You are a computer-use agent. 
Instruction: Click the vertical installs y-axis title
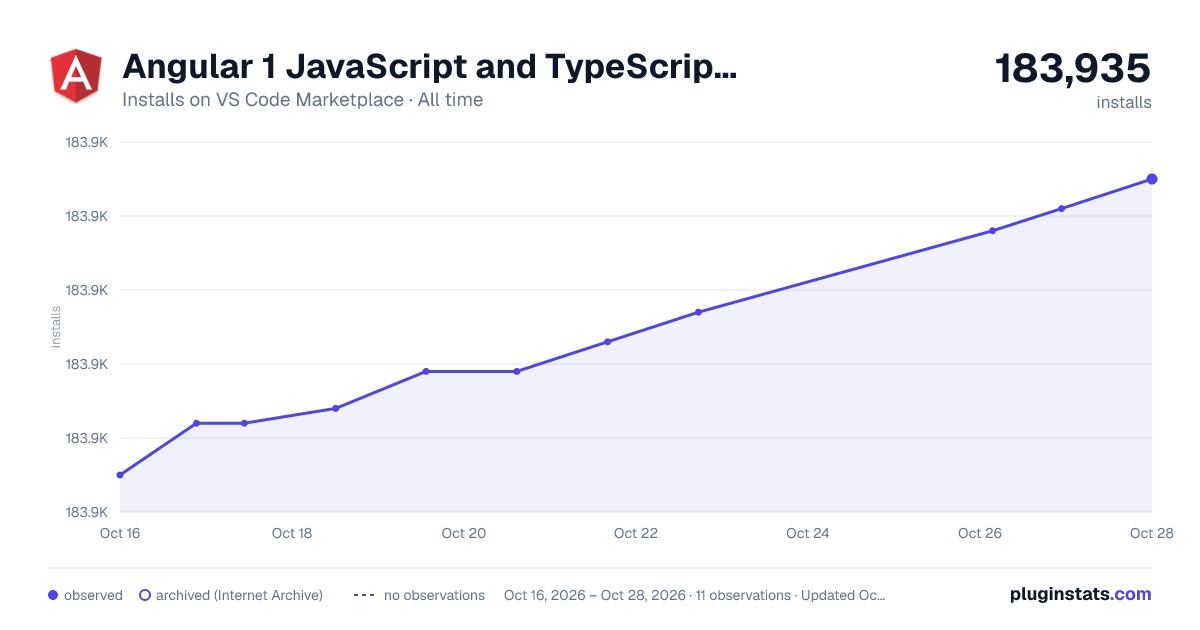click(x=56, y=327)
